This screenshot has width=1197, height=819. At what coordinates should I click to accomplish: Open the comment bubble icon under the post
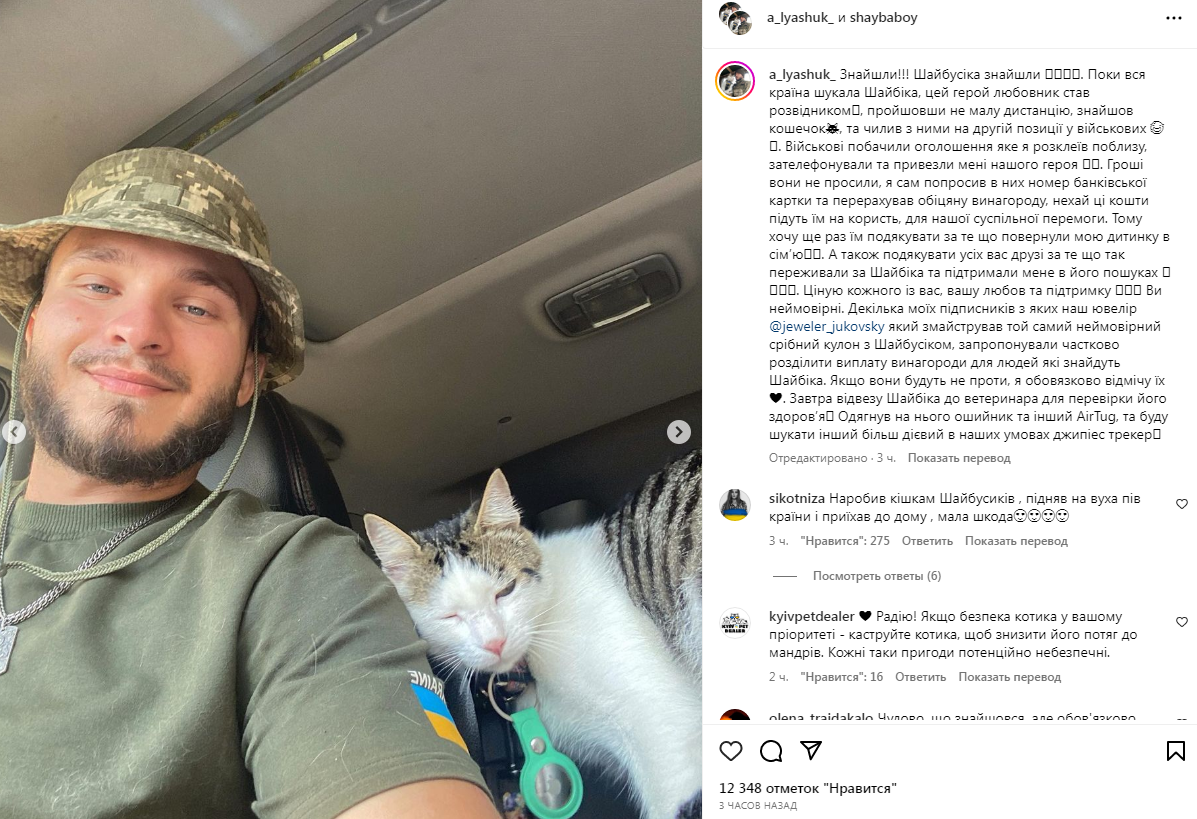coord(771,751)
